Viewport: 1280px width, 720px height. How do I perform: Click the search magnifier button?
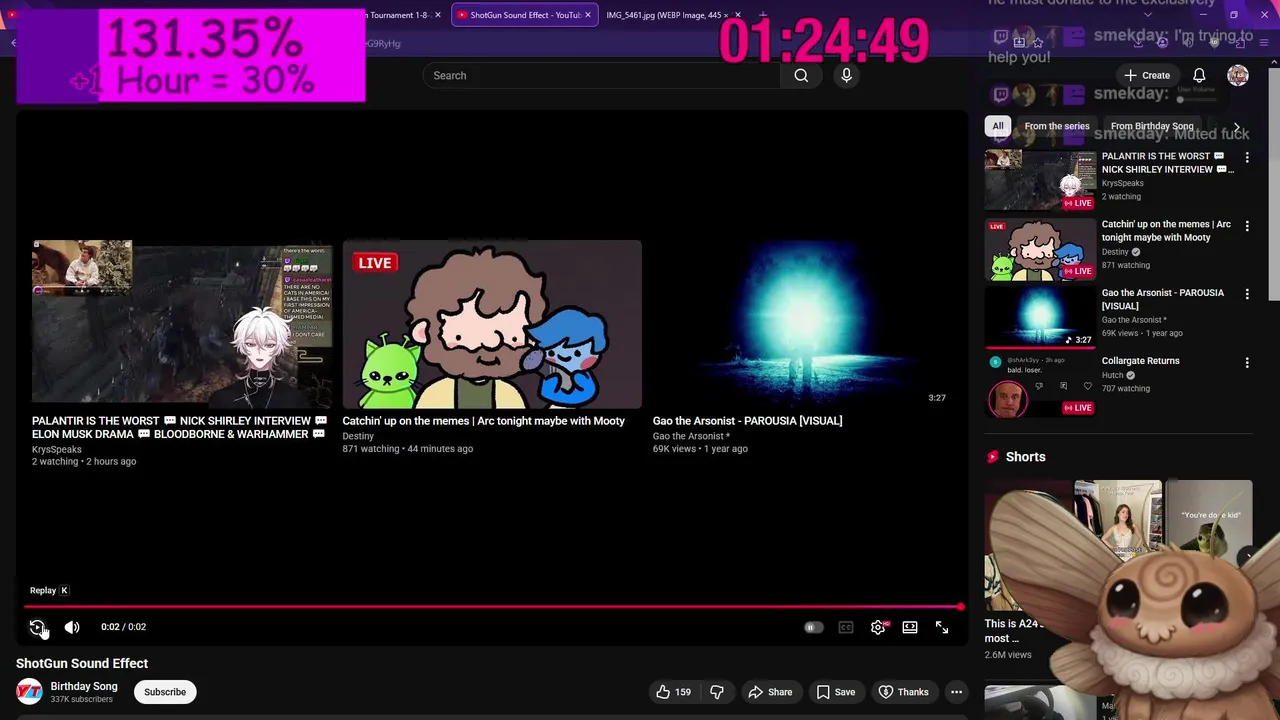[801, 75]
